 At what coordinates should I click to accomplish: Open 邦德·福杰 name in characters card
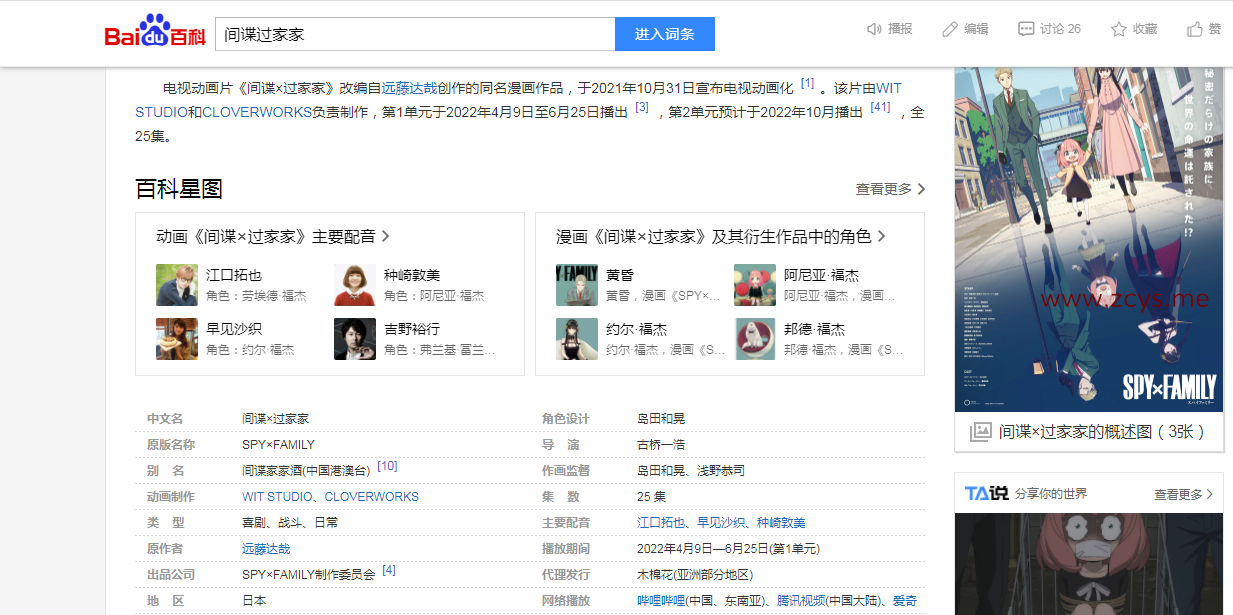[814, 329]
